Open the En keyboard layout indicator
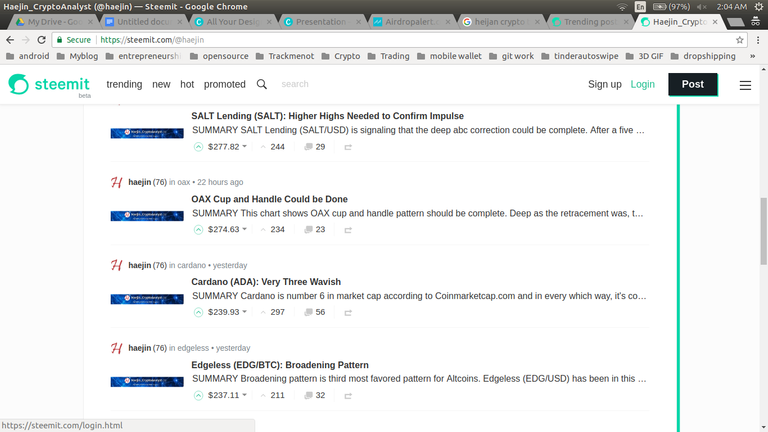Image resolution: width=768 pixels, height=432 pixels. (640, 7)
